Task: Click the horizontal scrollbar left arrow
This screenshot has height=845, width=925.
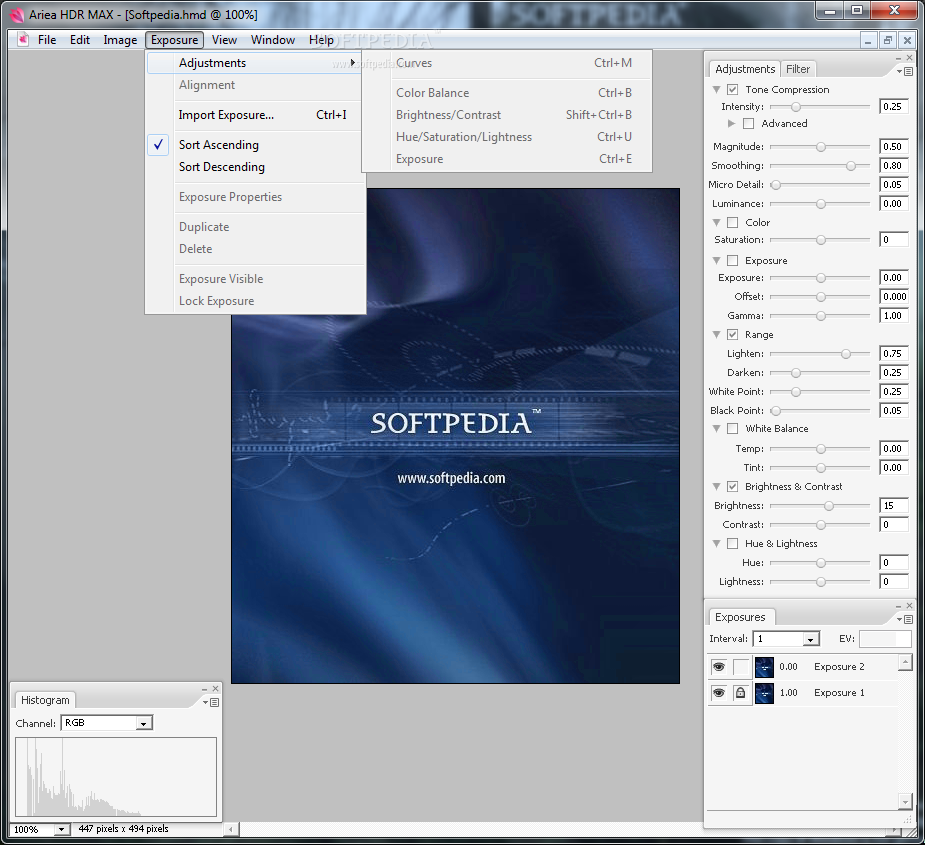Action: pos(231,829)
